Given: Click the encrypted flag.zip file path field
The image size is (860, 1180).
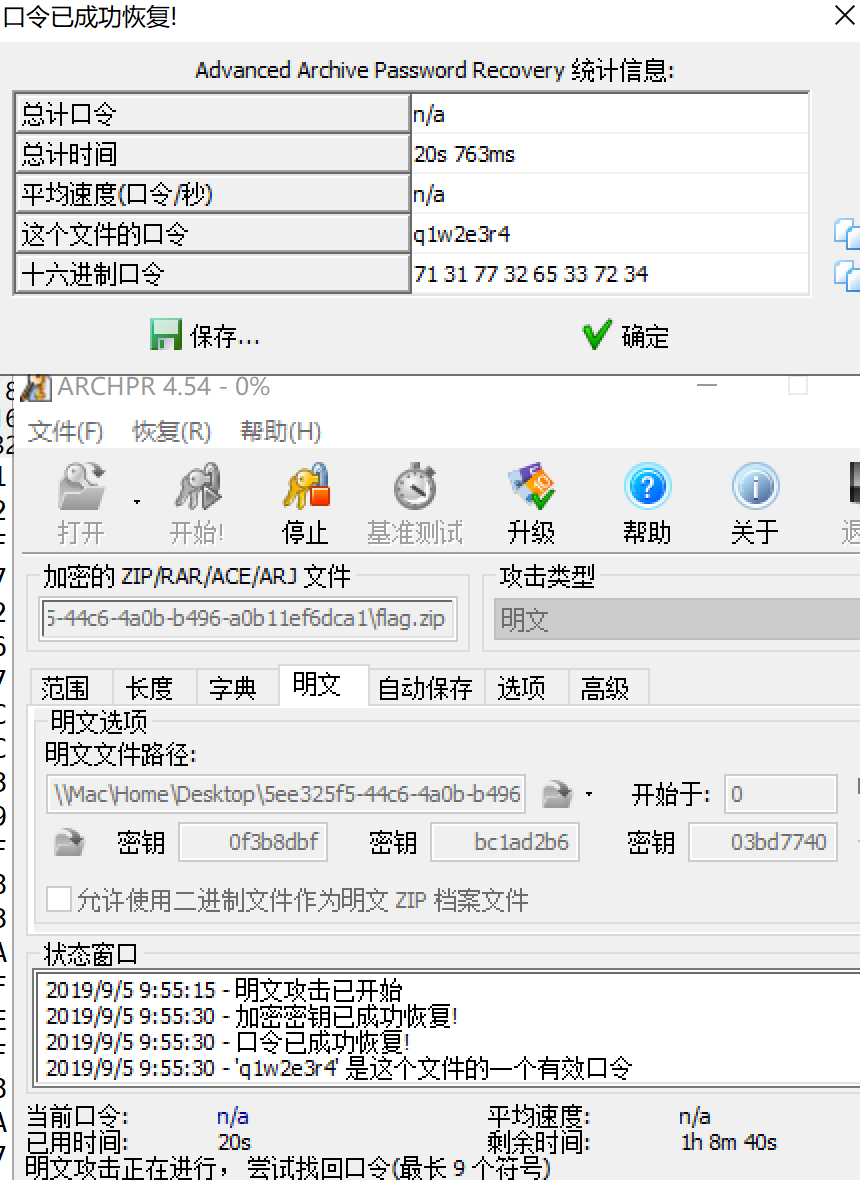Looking at the screenshot, I should click(x=248, y=619).
